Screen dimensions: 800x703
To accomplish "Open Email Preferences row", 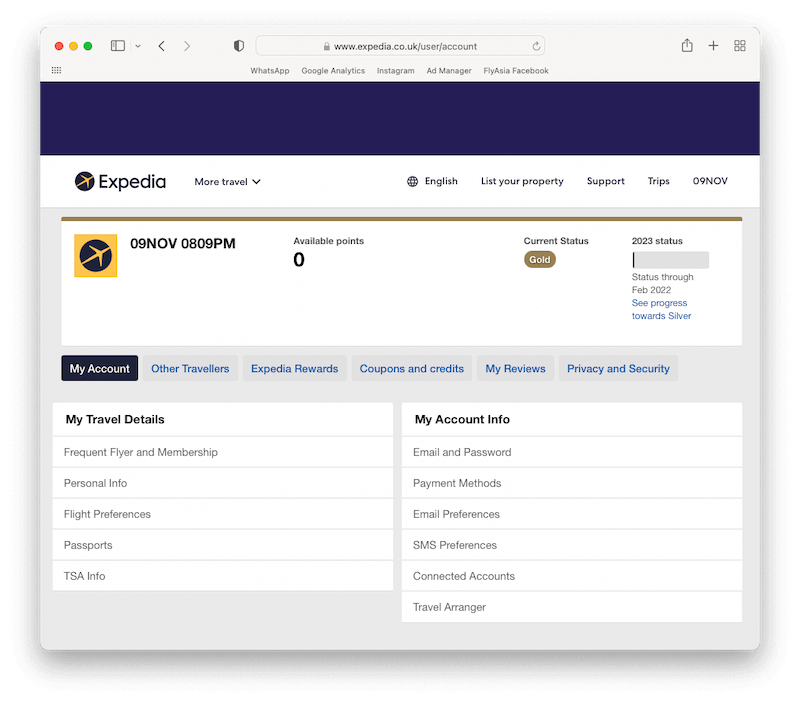I will pyautogui.click(x=571, y=514).
